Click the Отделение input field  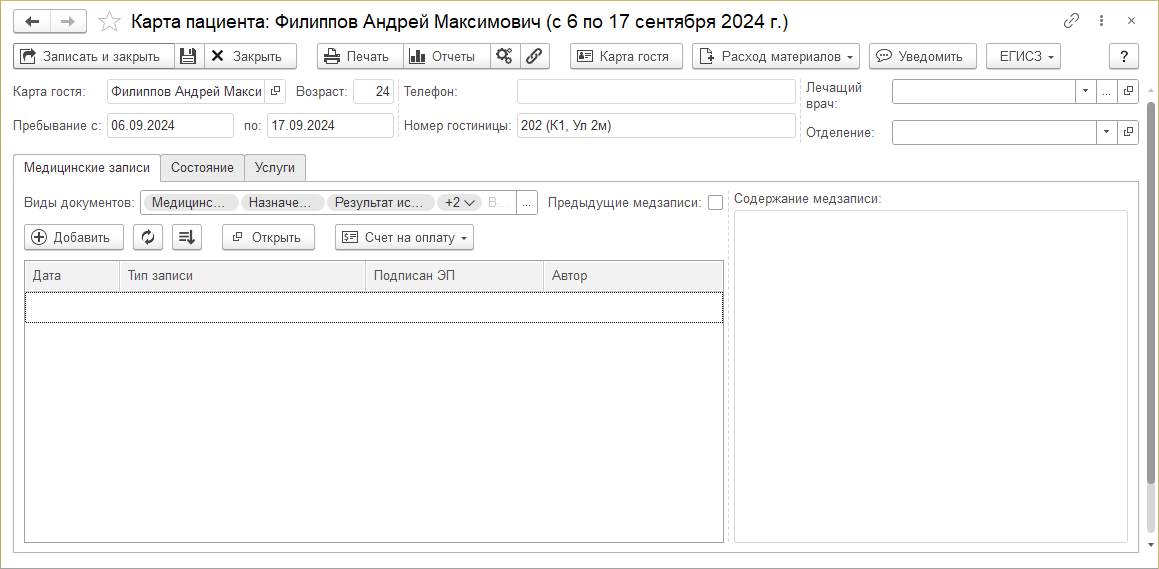point(994,132)
